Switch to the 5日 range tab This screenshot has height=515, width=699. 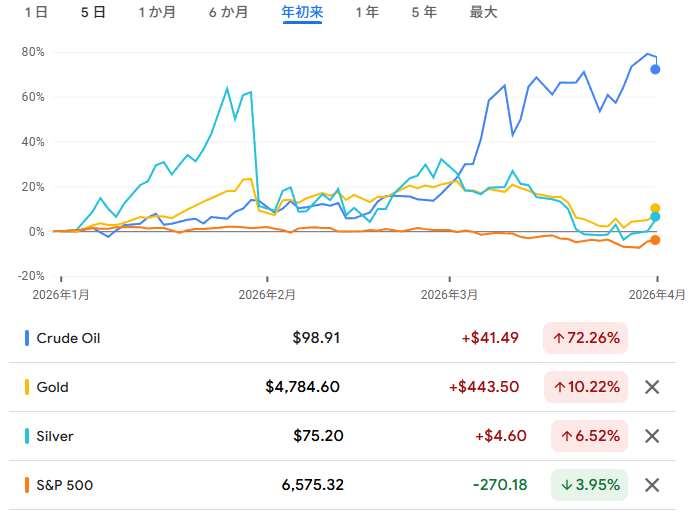coord(92,13)
